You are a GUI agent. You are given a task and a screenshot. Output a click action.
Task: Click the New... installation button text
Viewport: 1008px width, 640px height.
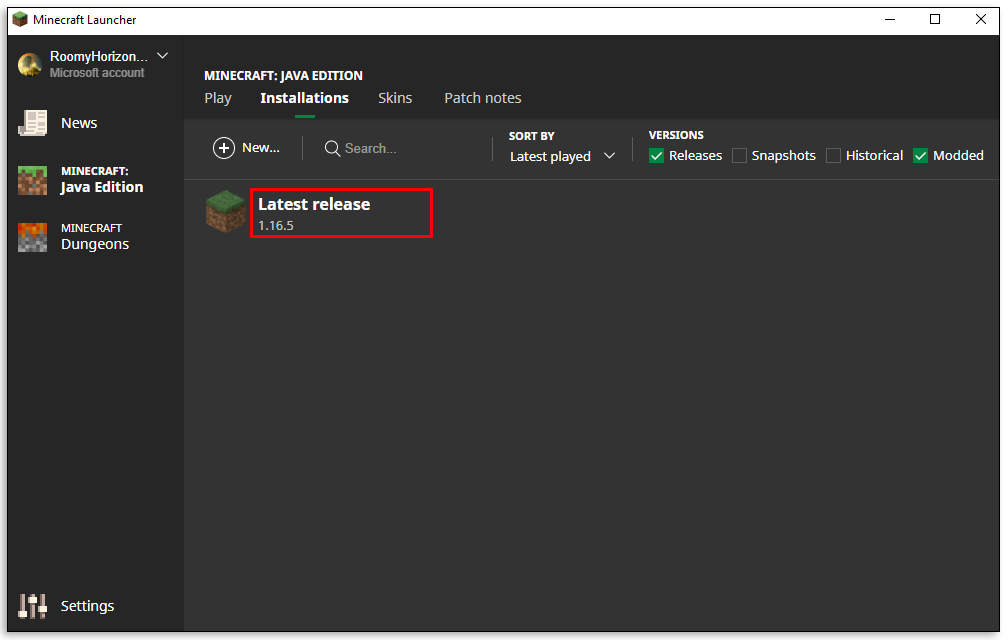(260, 148)
